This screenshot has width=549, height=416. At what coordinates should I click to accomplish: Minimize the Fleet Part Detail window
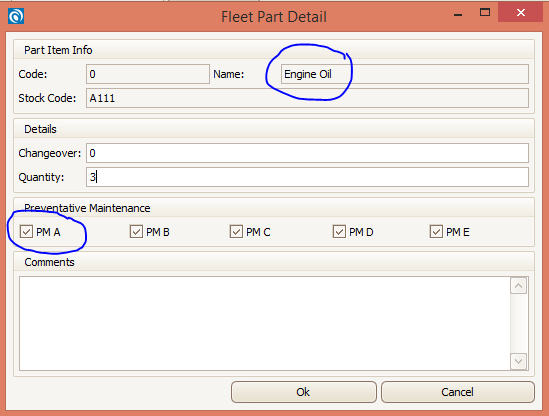click(458, 15)
